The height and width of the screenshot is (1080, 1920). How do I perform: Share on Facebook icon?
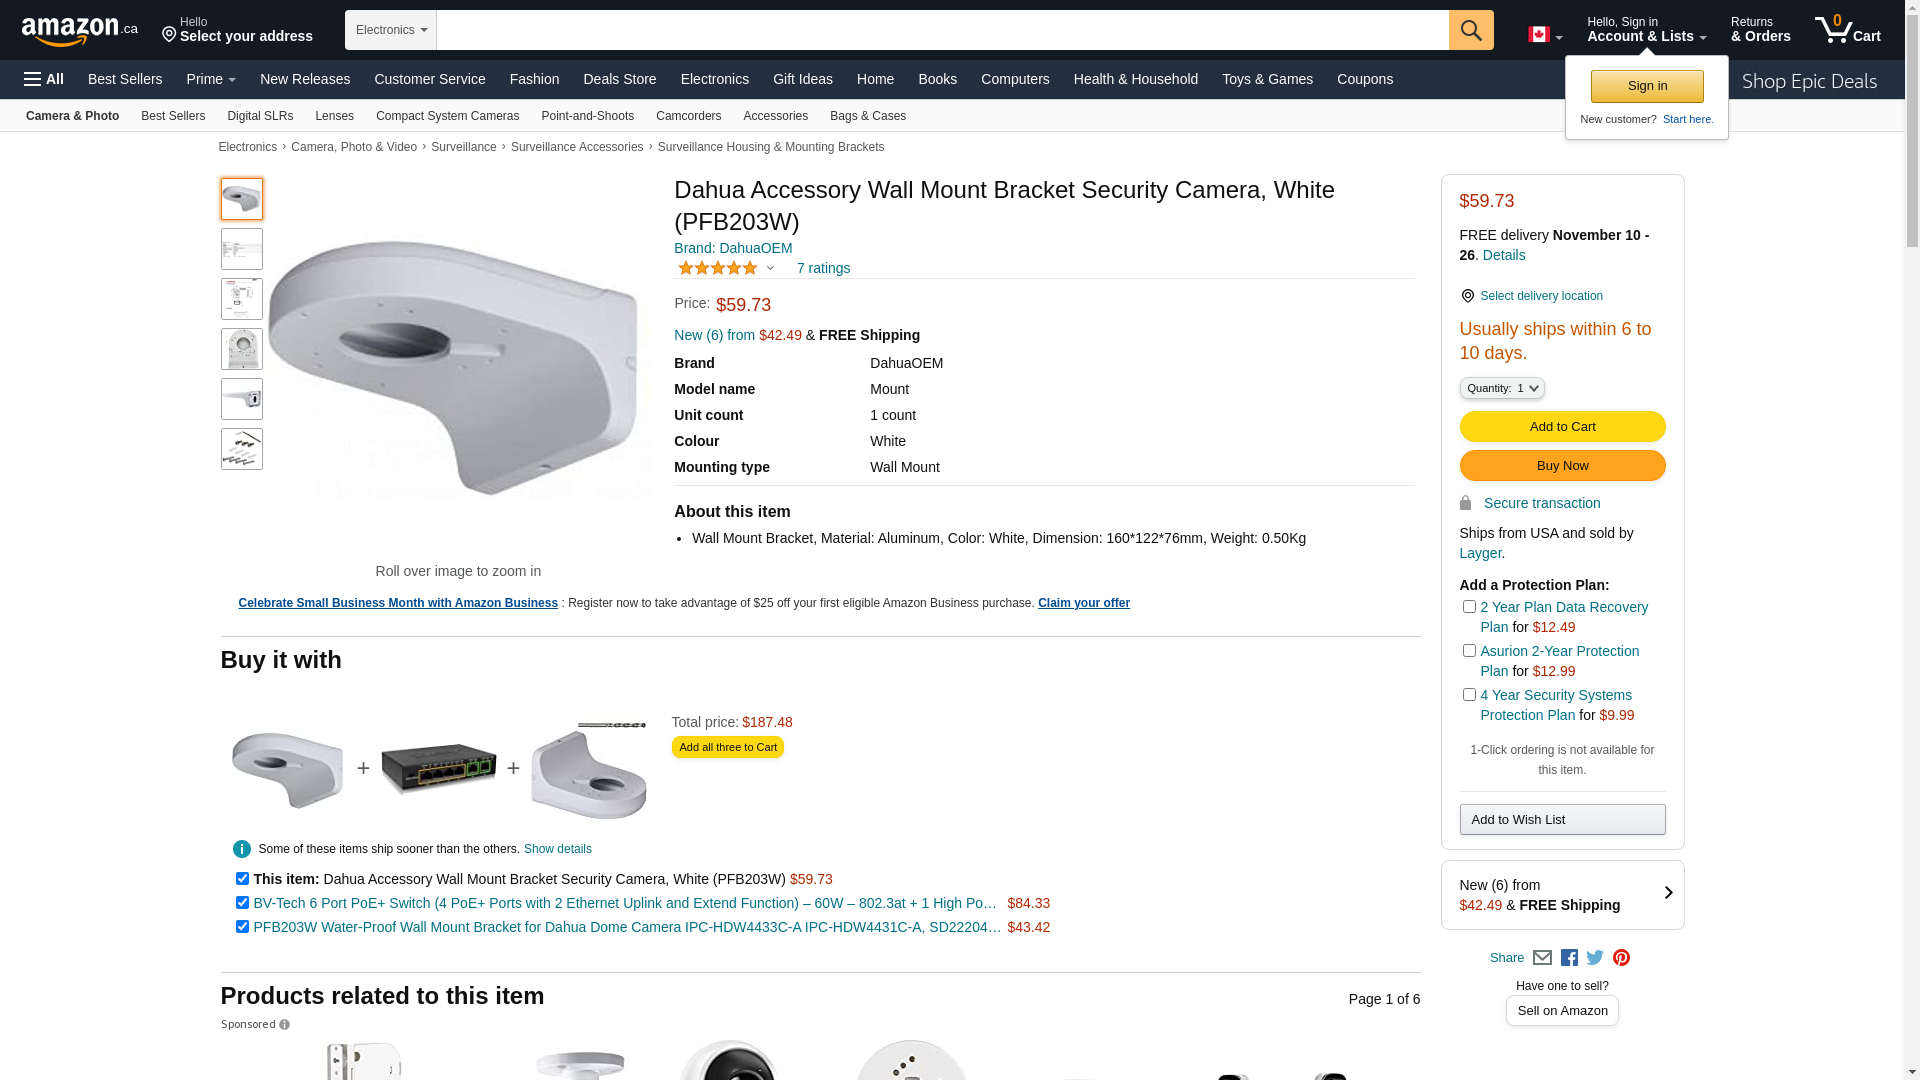tap(1569, 958)
